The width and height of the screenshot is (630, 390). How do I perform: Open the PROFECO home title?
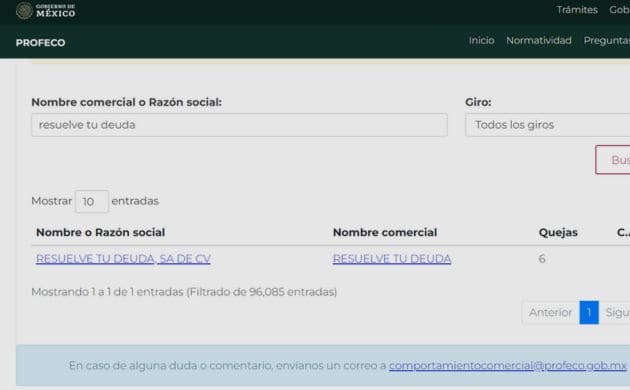[x=40, y=43]
